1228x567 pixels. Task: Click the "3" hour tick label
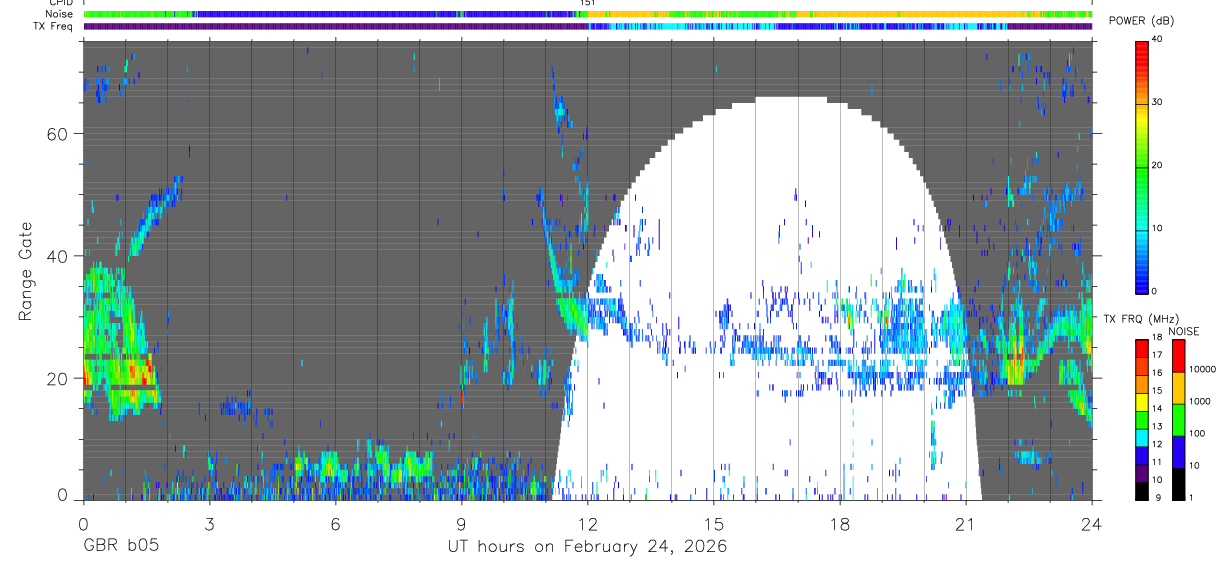(209, 523)
